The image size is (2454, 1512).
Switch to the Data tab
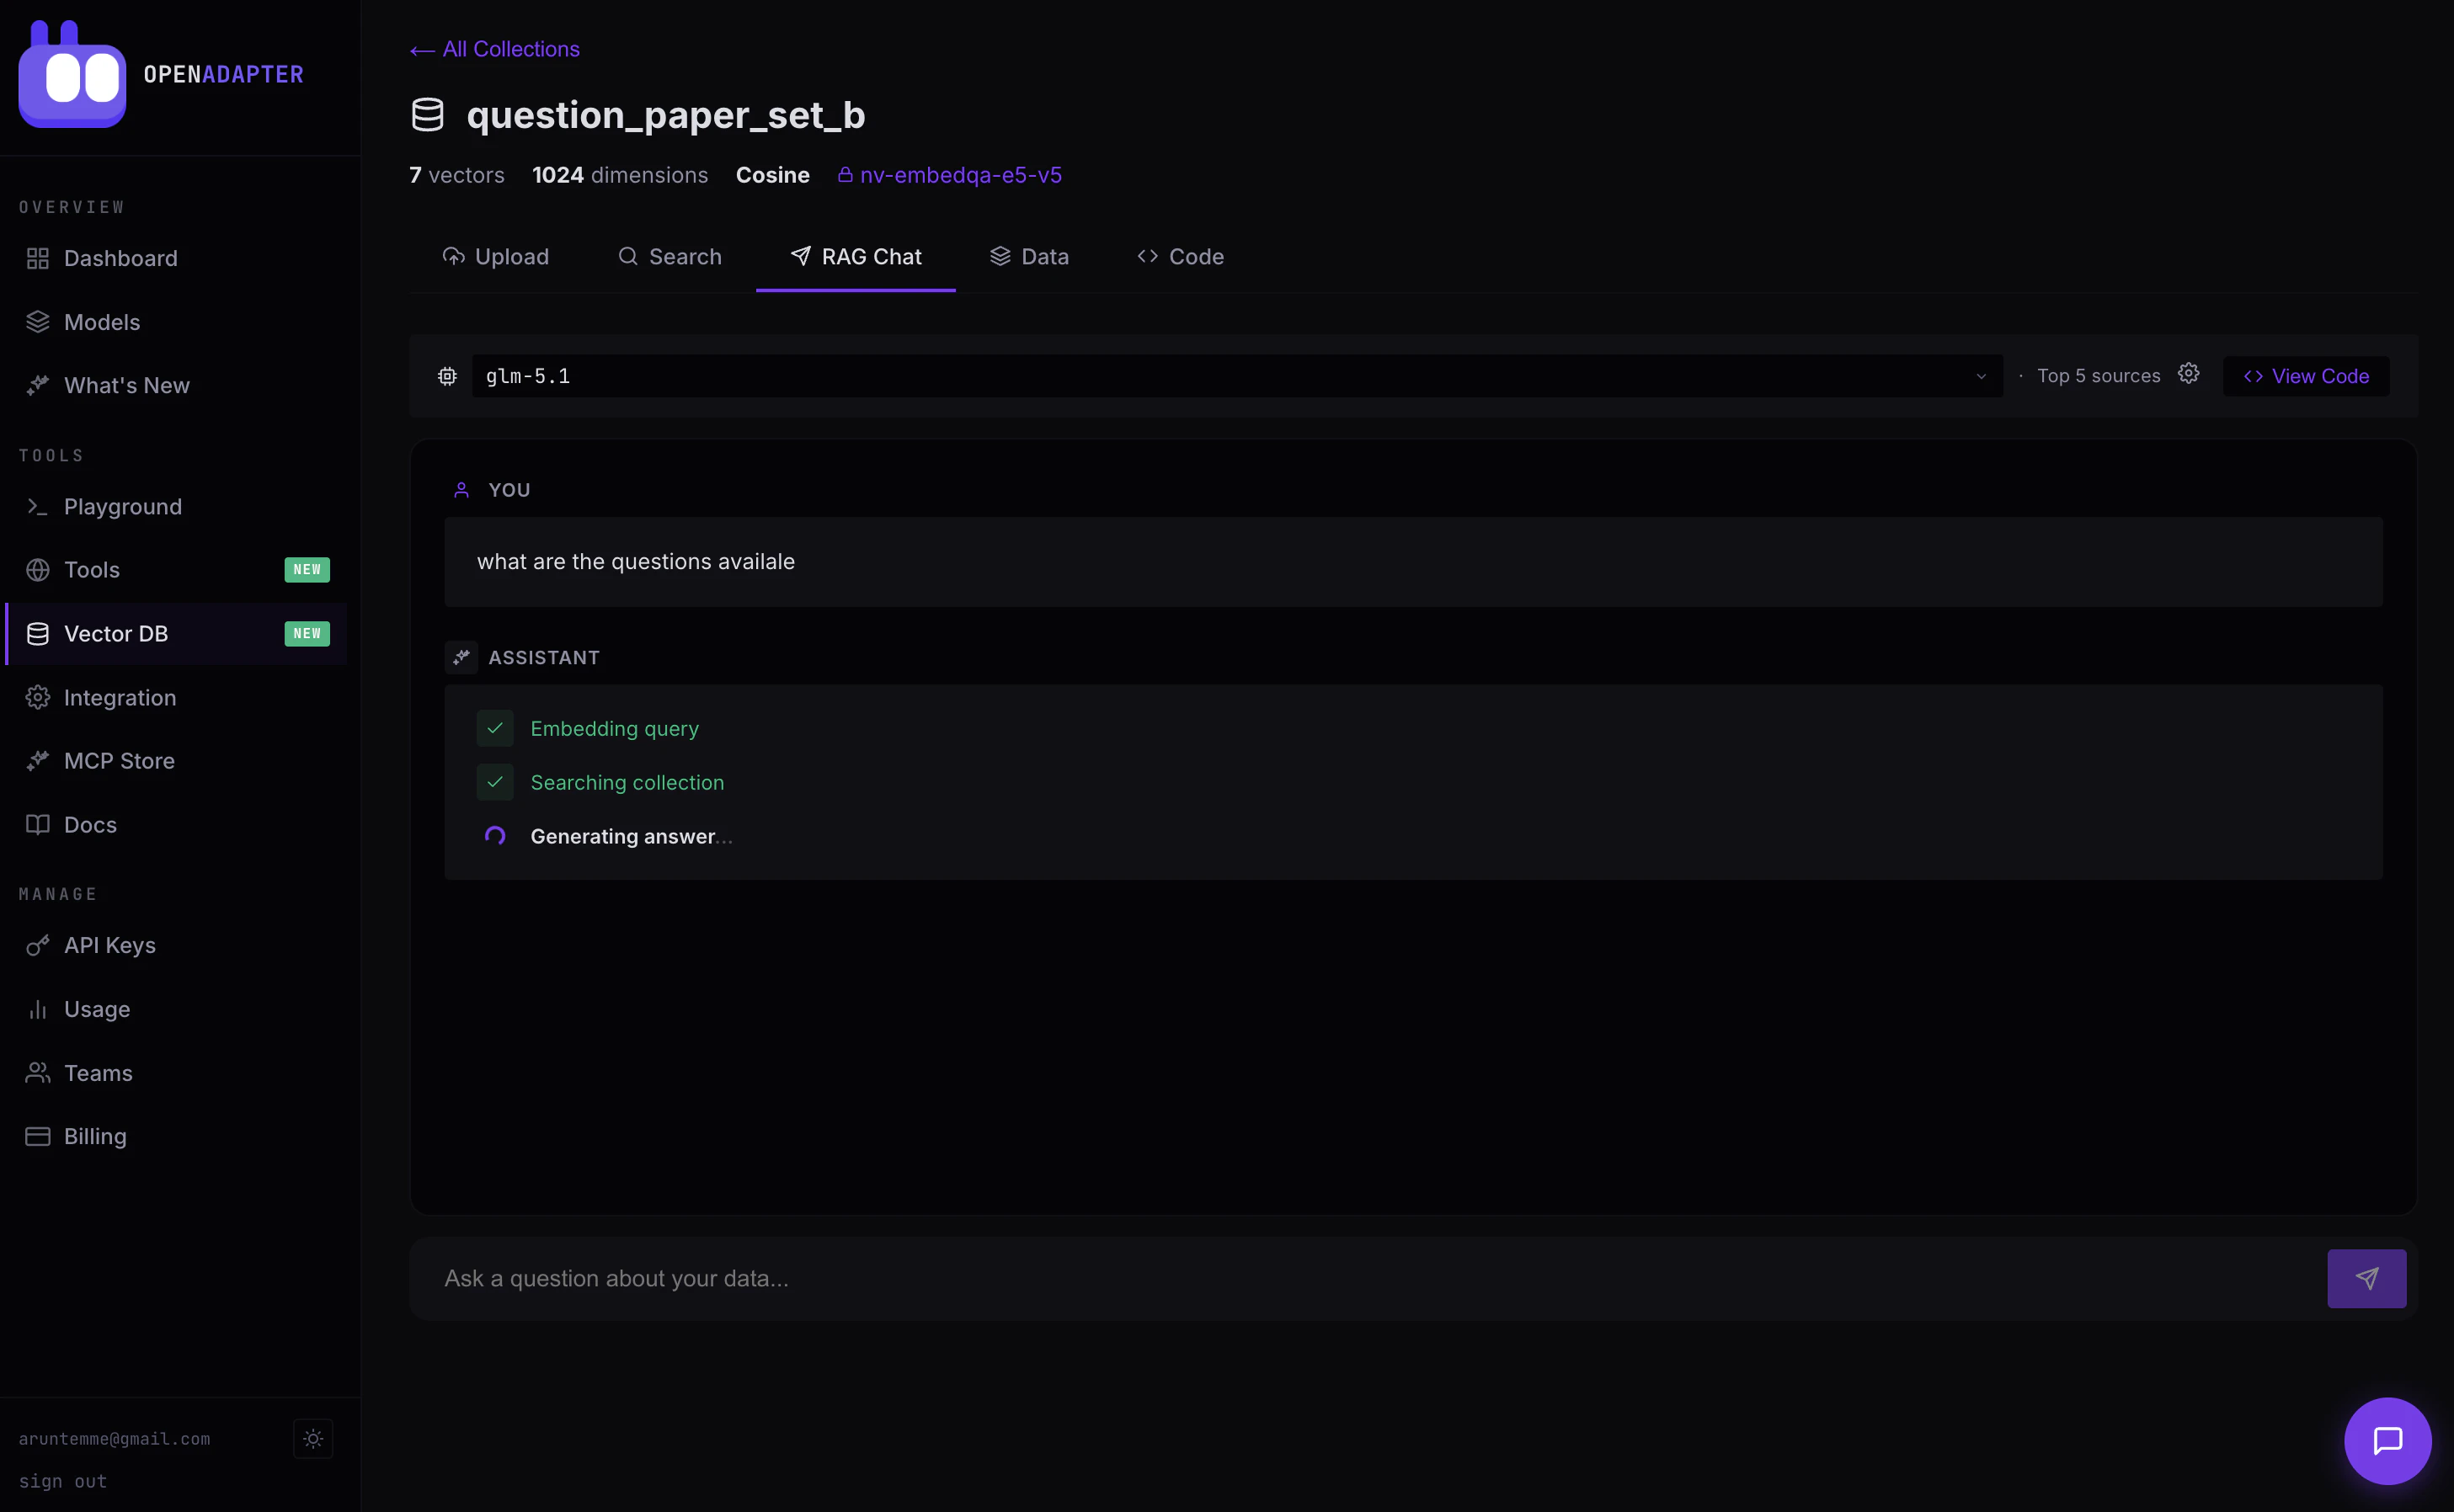coord(1029,257)
